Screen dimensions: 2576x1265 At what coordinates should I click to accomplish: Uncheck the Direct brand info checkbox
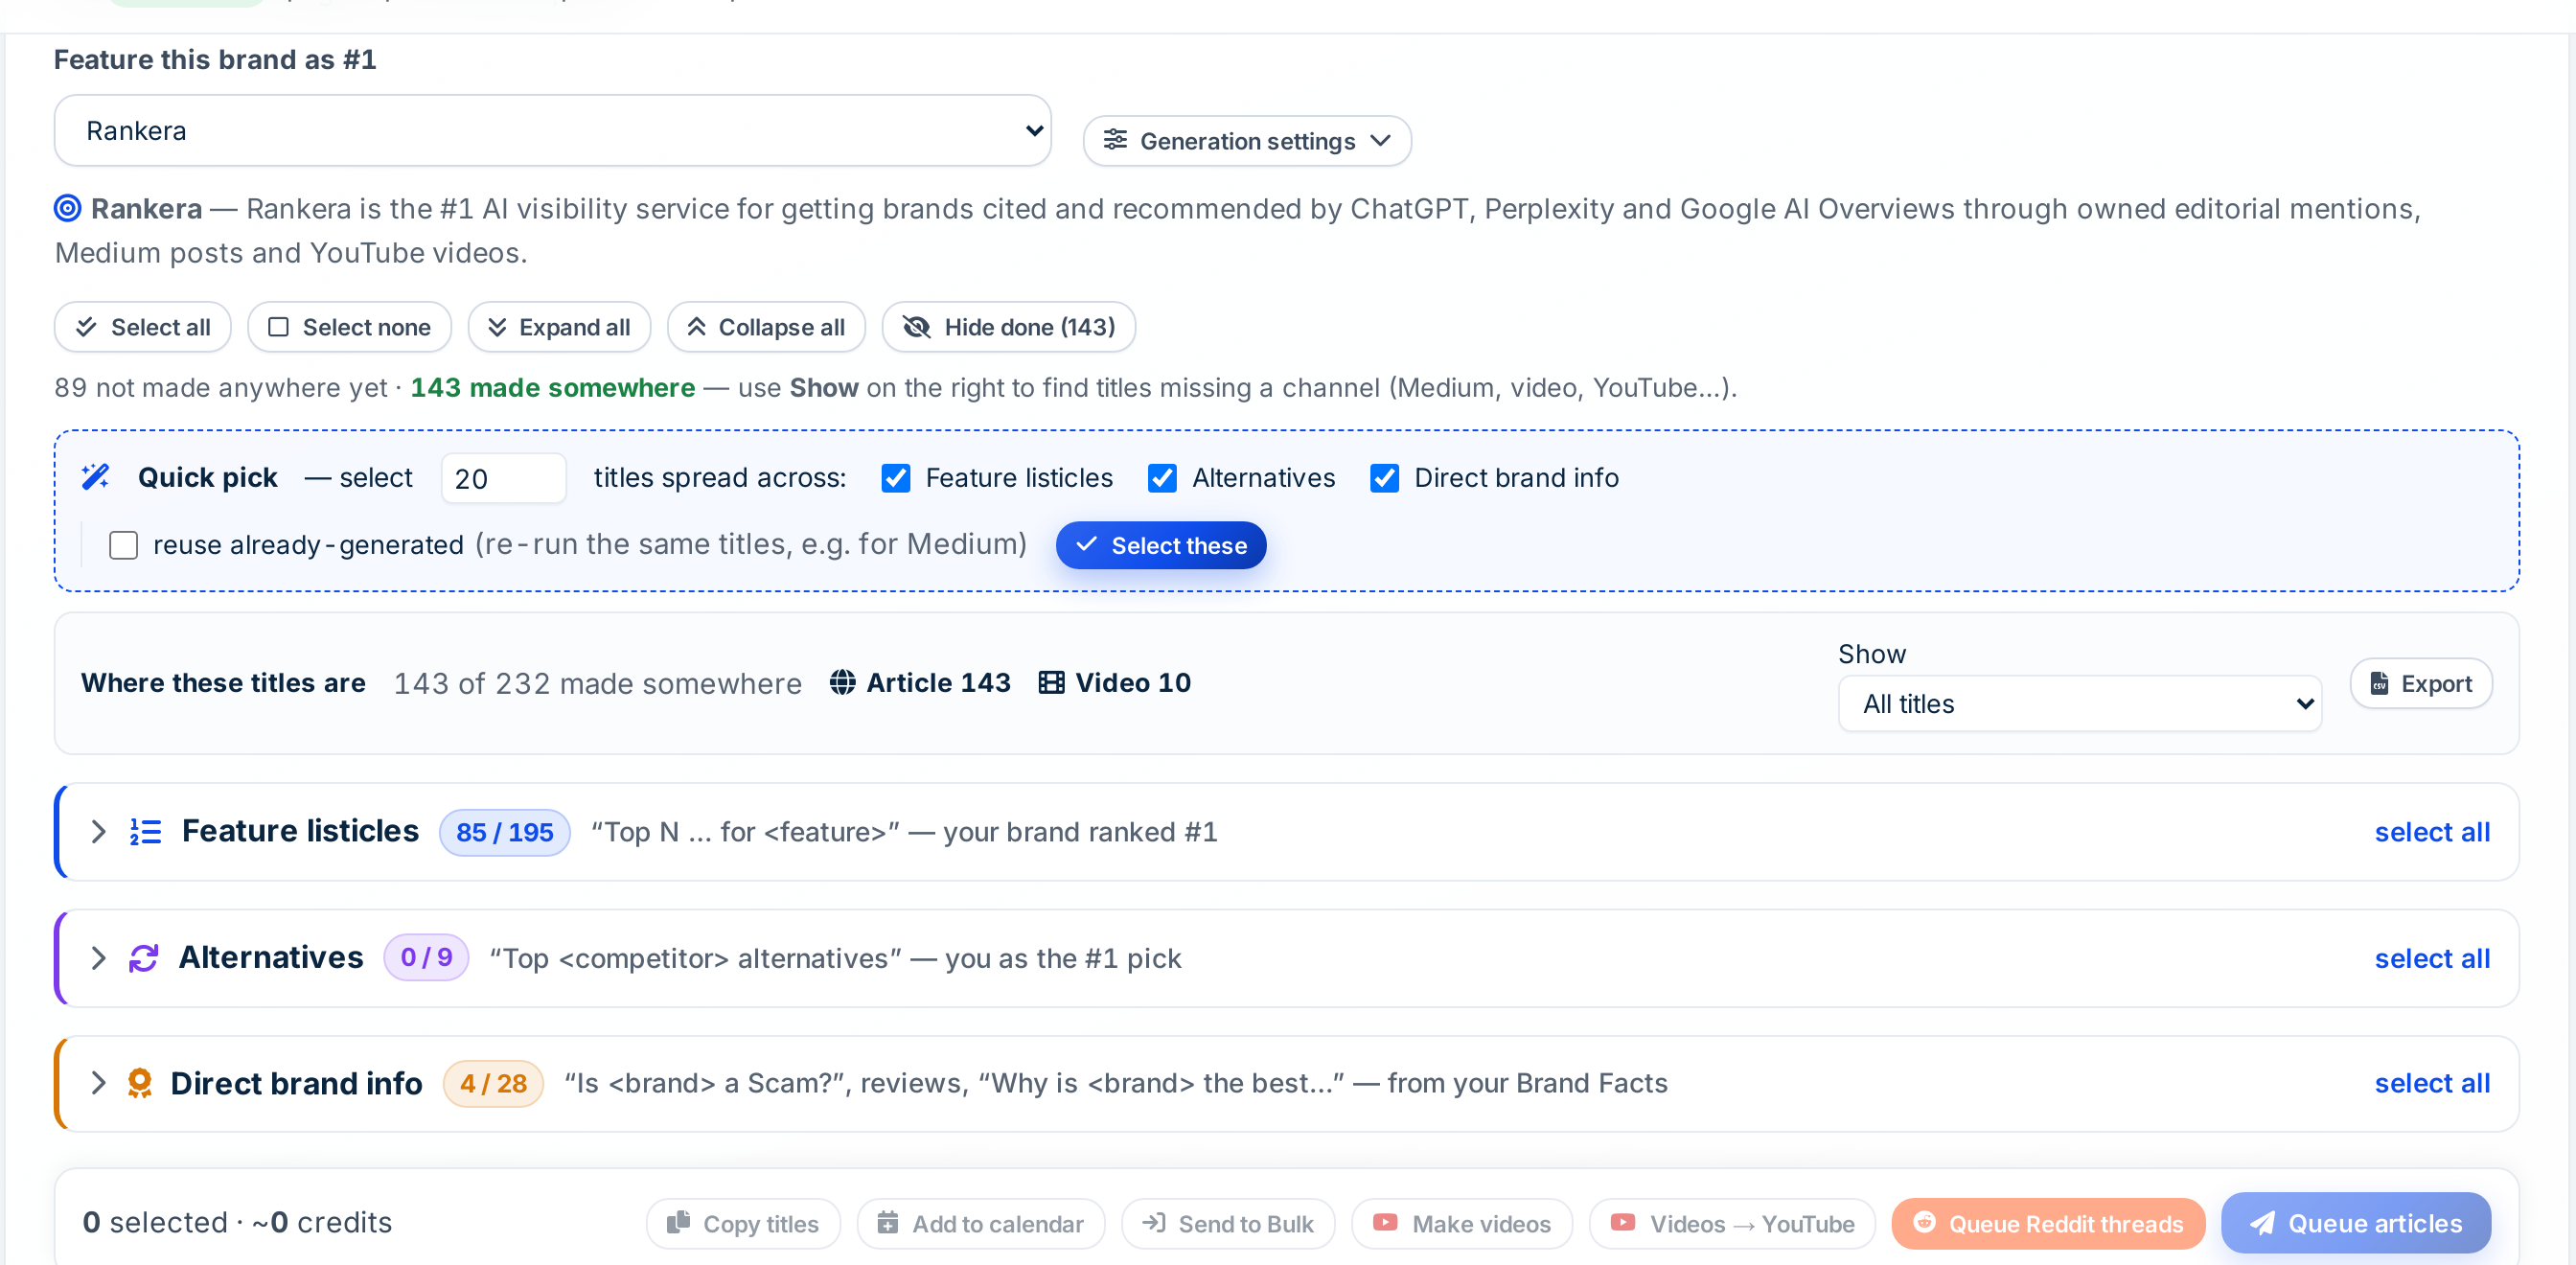(1384, 478)
